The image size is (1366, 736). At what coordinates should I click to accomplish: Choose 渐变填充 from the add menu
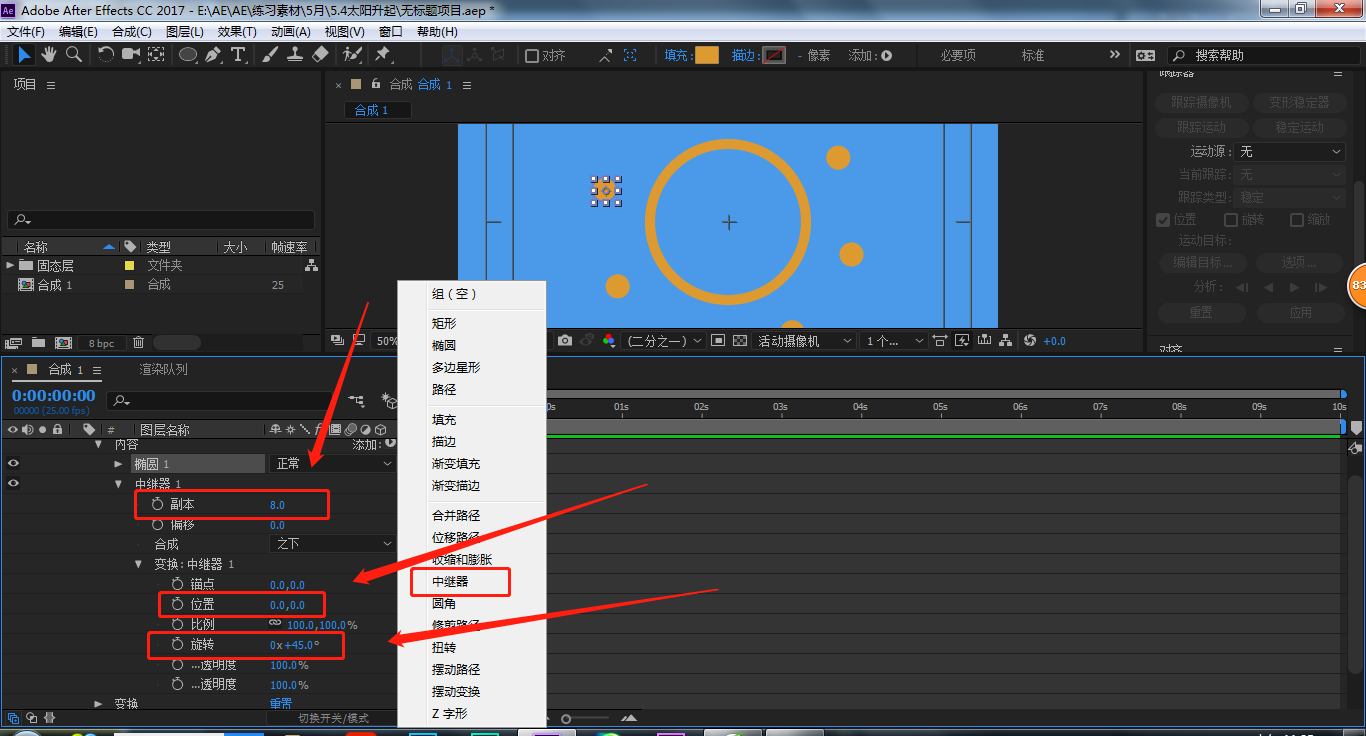tap(456, 463)
